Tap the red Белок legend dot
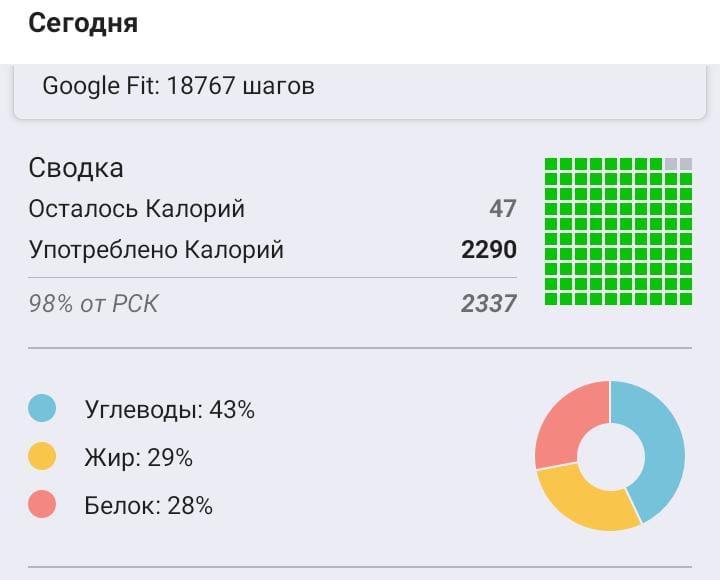 tap(42, 505)
